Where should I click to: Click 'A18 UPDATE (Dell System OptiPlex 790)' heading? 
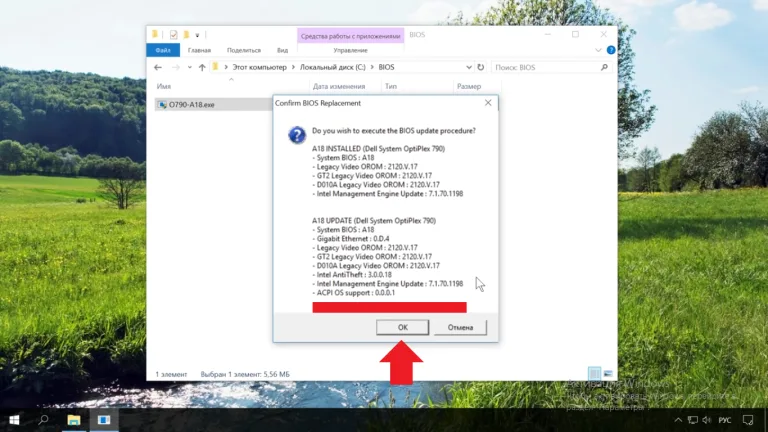click(374, 220)
